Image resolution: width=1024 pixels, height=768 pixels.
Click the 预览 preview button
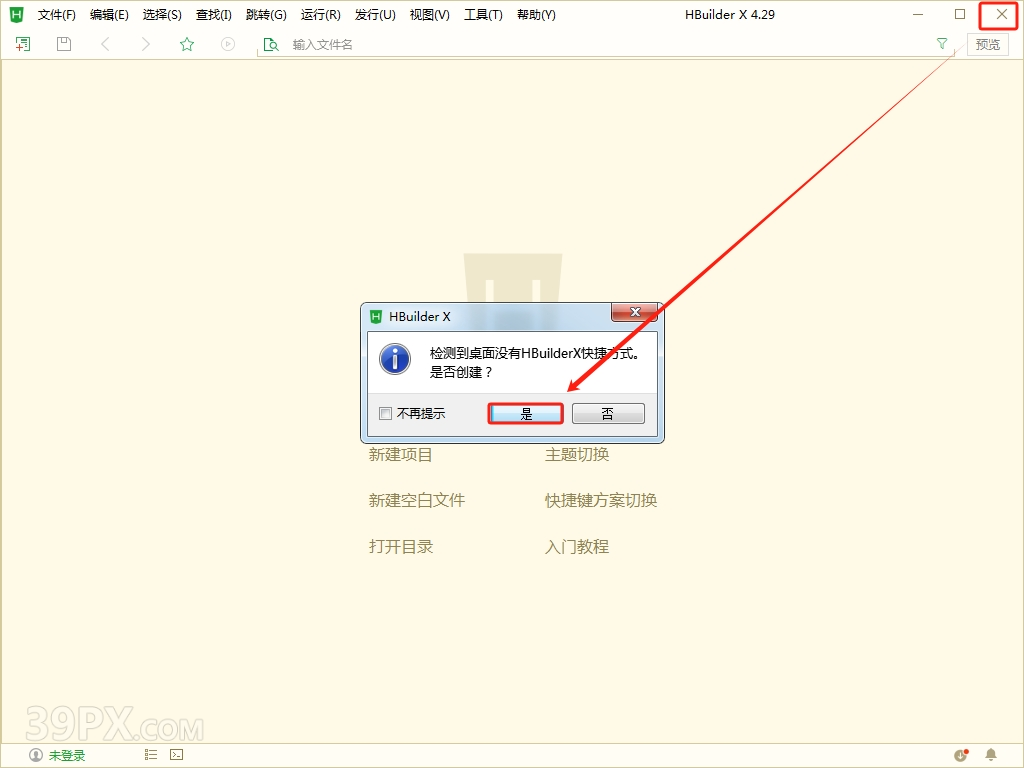987,44
